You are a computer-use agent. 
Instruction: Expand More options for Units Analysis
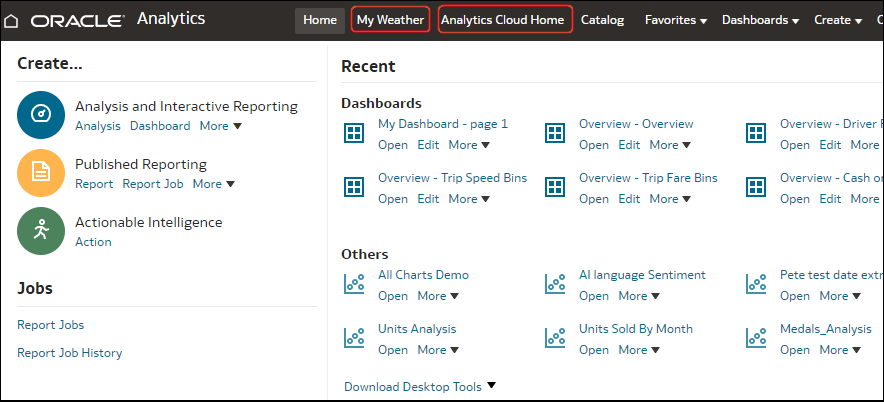point(438,350)
